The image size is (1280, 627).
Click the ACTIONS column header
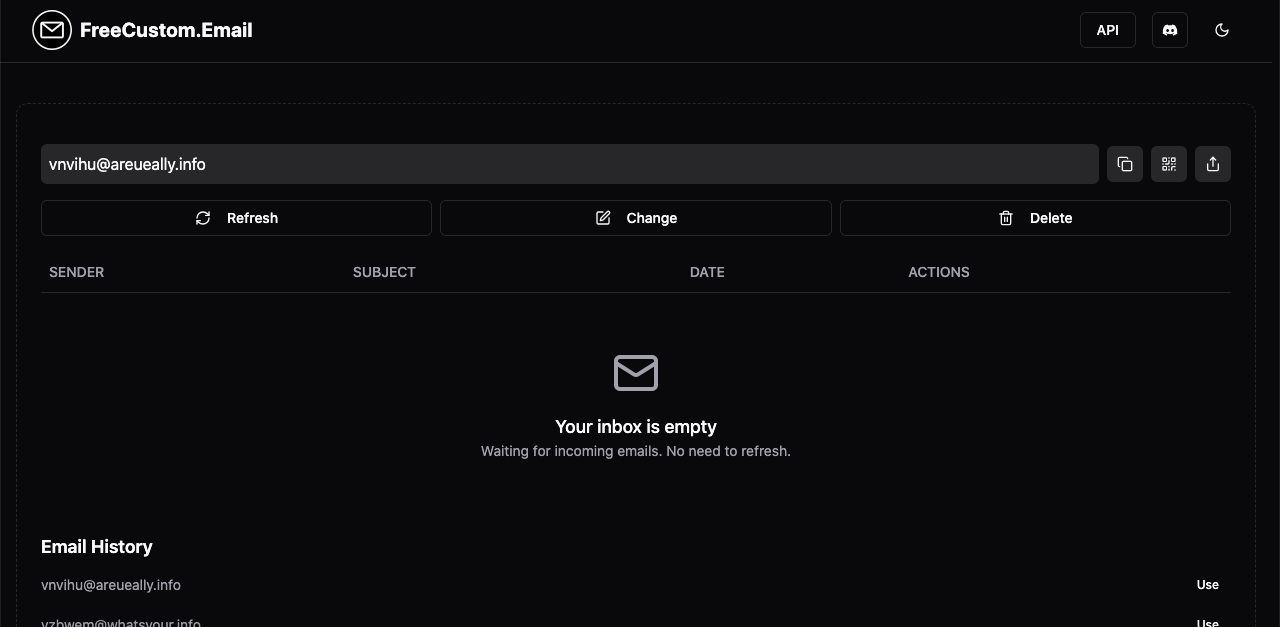tap(939, 272)
